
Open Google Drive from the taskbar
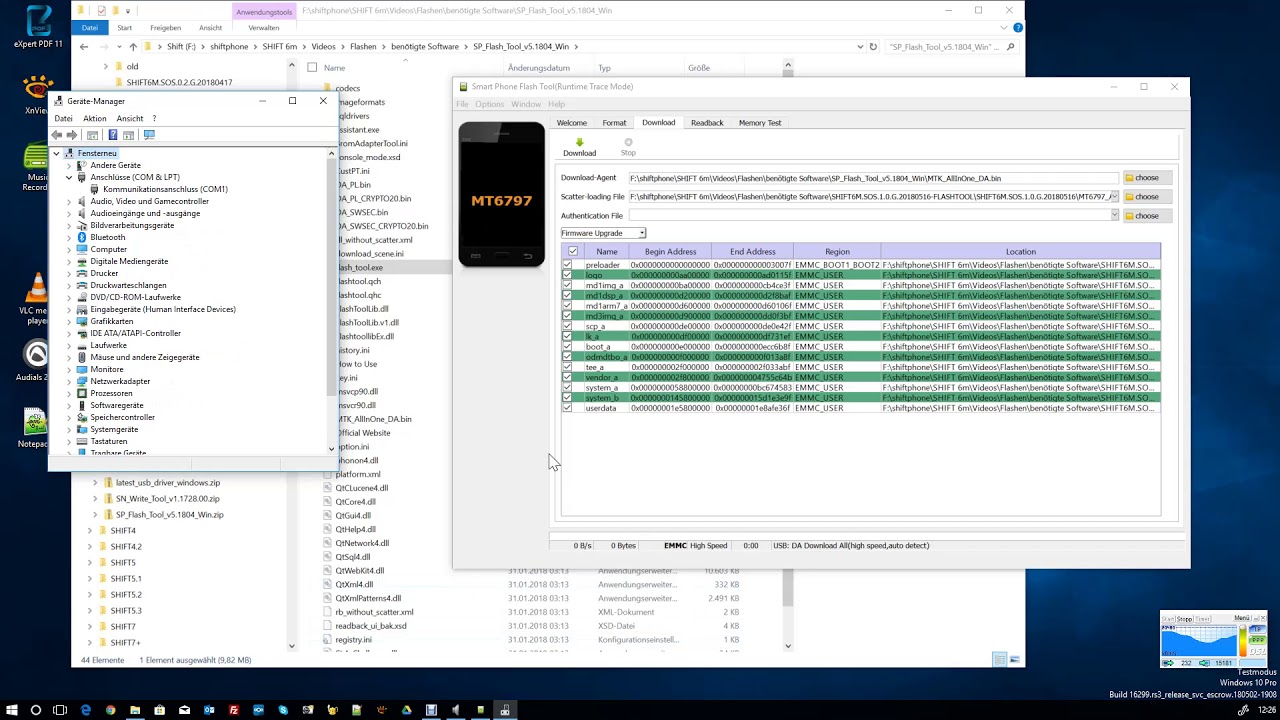pos(406,710)
